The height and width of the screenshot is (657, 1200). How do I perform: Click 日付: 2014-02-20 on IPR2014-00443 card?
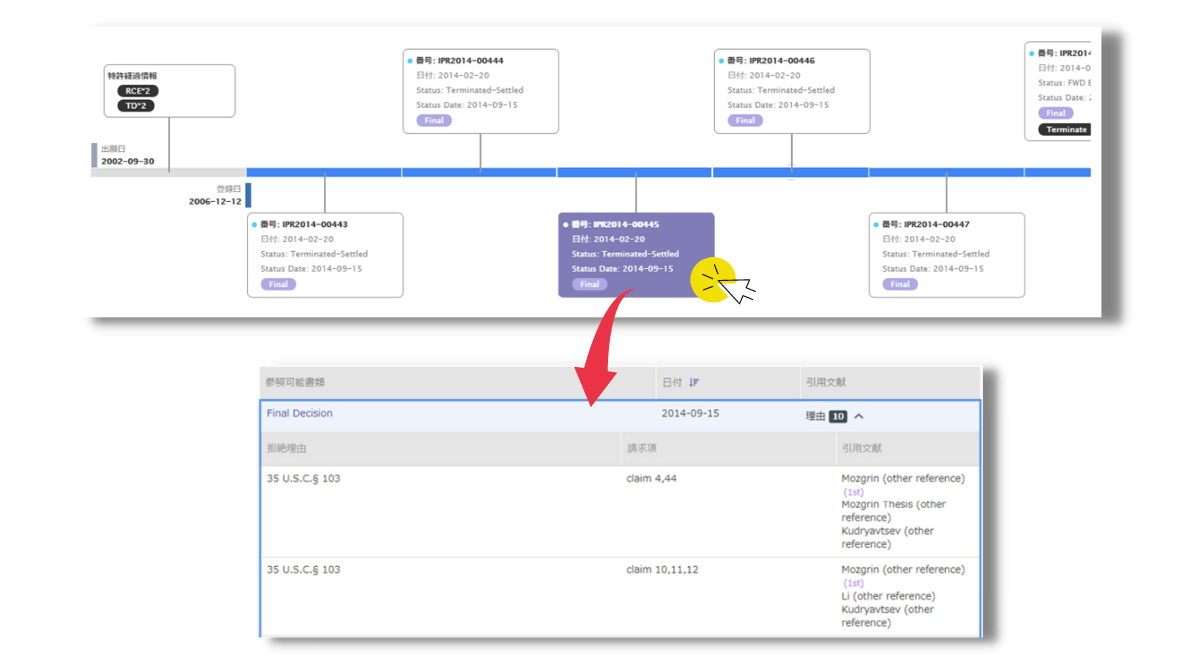(297, 239)
